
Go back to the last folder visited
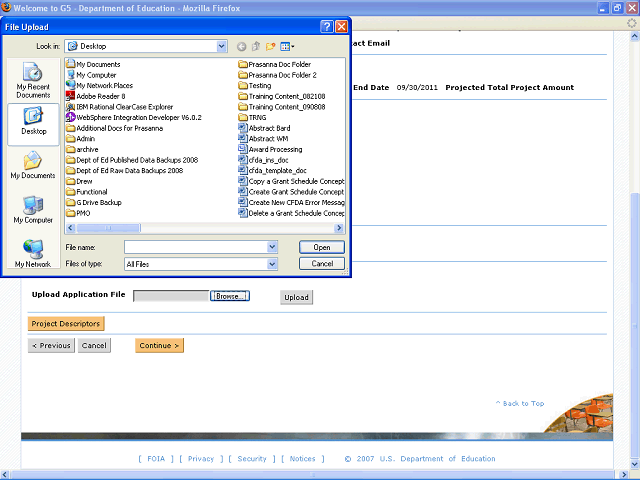click(242, 47)
